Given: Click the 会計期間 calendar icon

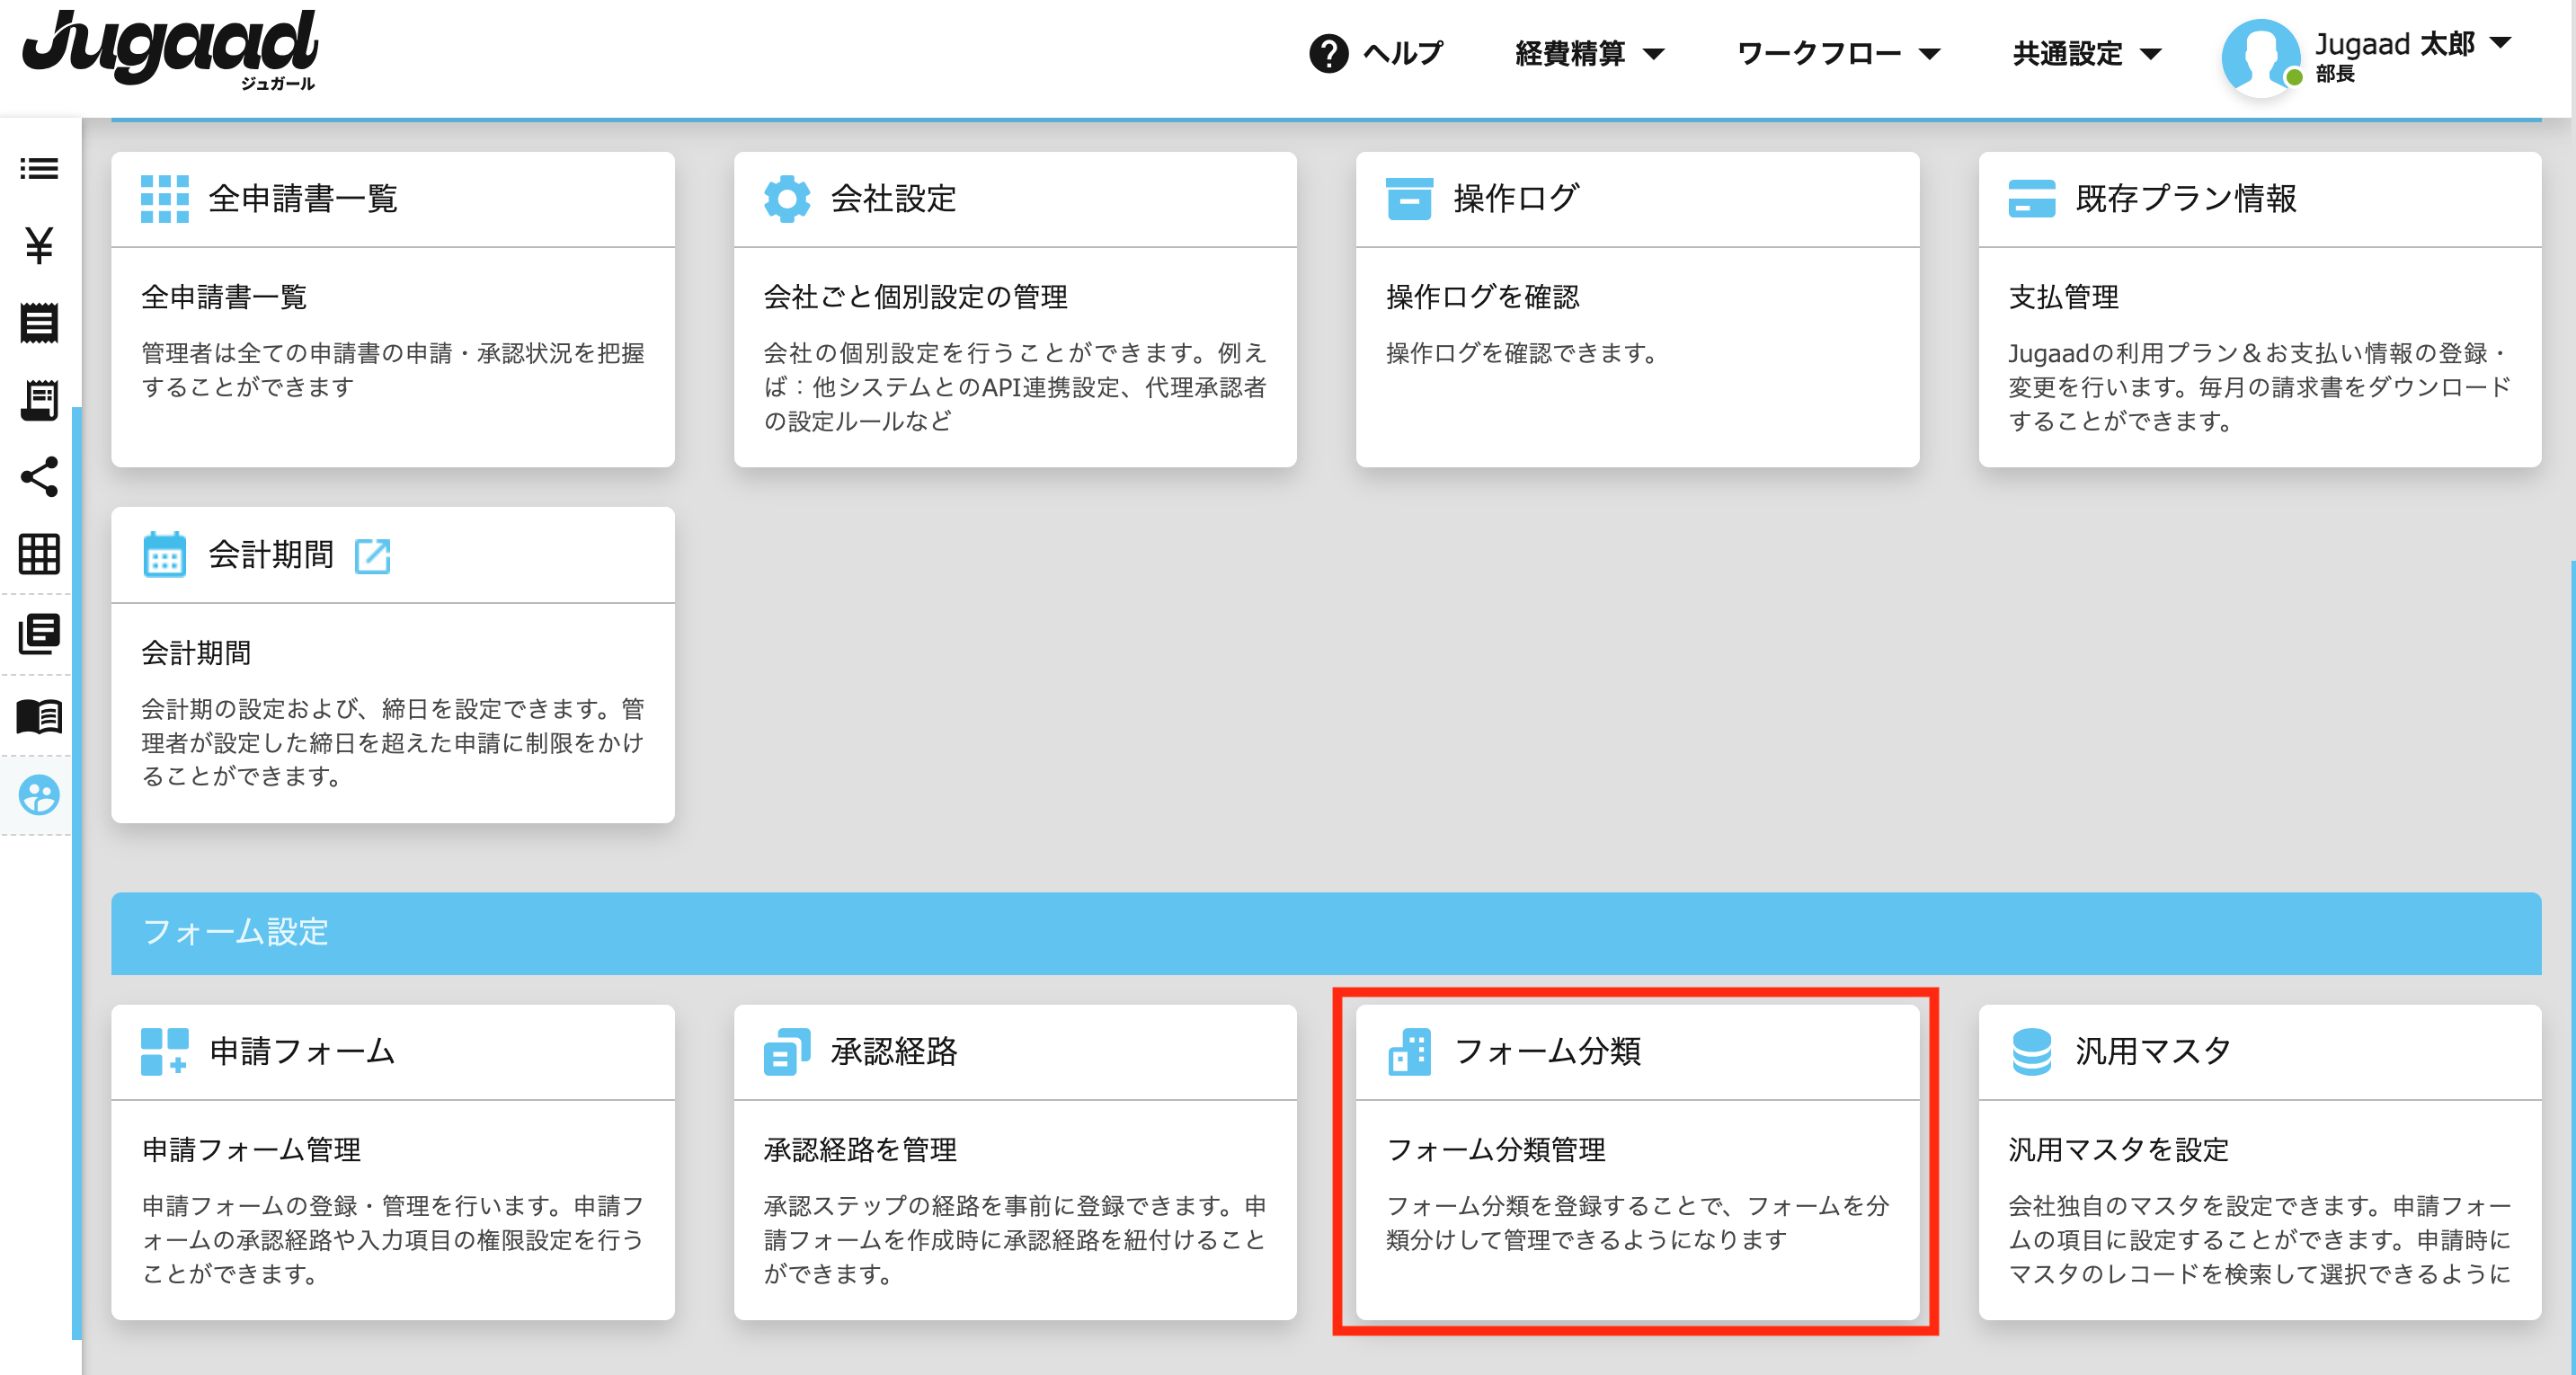Looking at the screenshot, I should [165, 554].
